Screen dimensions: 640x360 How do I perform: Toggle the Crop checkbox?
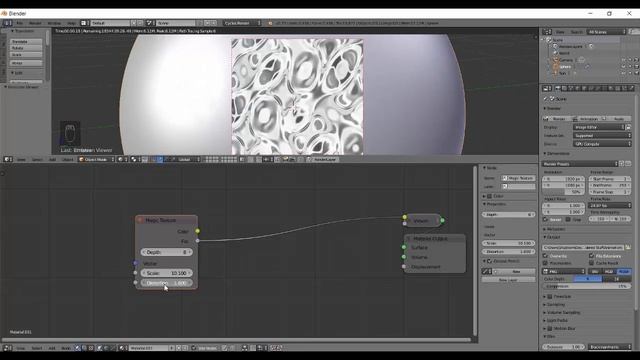click(x=568, y=220)
